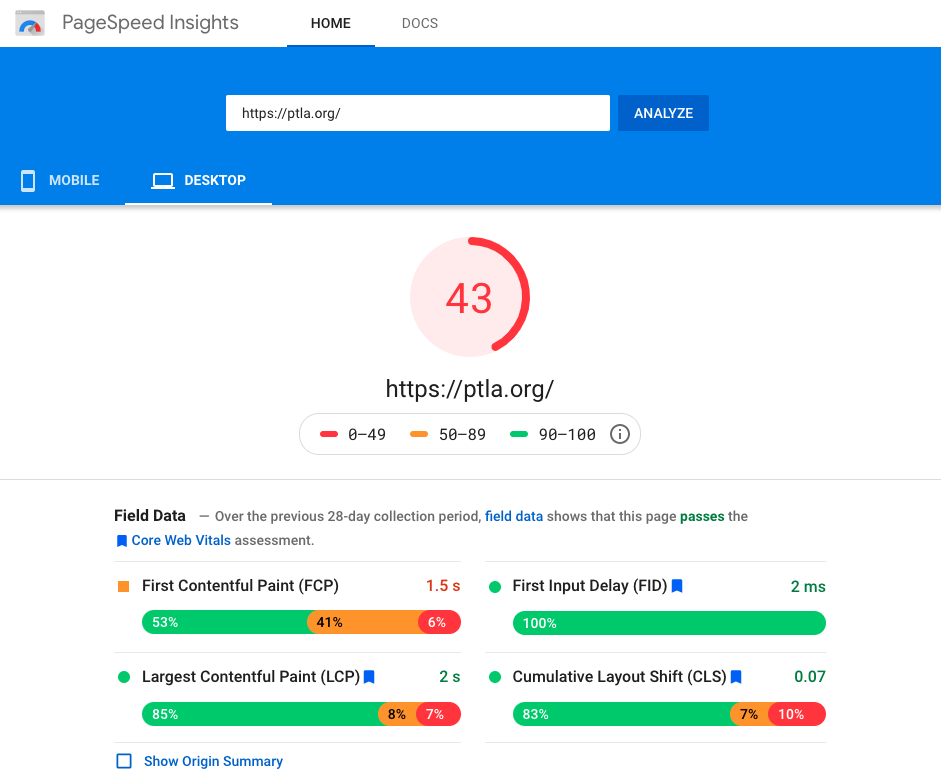This screenshot has height=781, width=941.
Task: Click FCP orange 41% bar segment
Action: pos(362,622)
